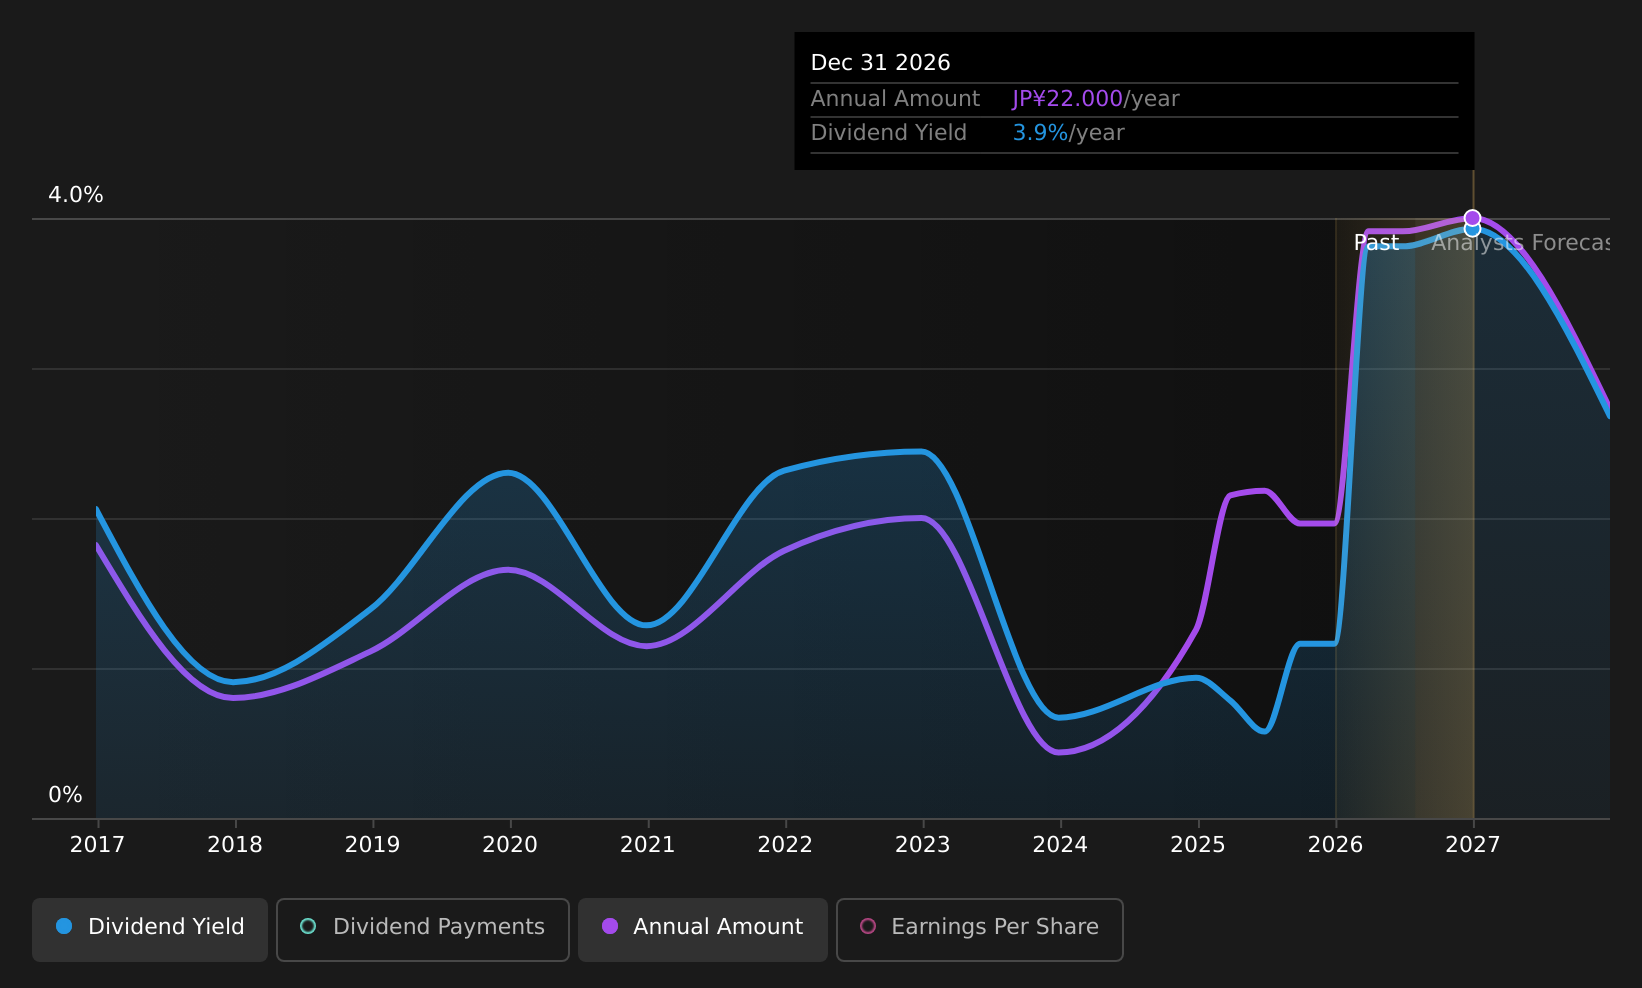Toggle the Dividend Payments series
Viewport: 1642px width, 988px height.
click(423, 929)
